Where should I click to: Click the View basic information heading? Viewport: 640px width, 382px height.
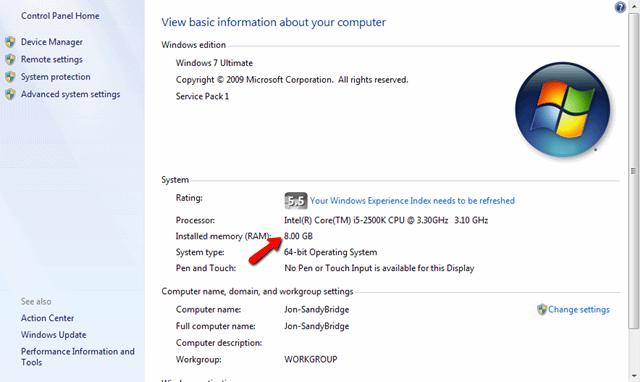[x=273, y=22]
